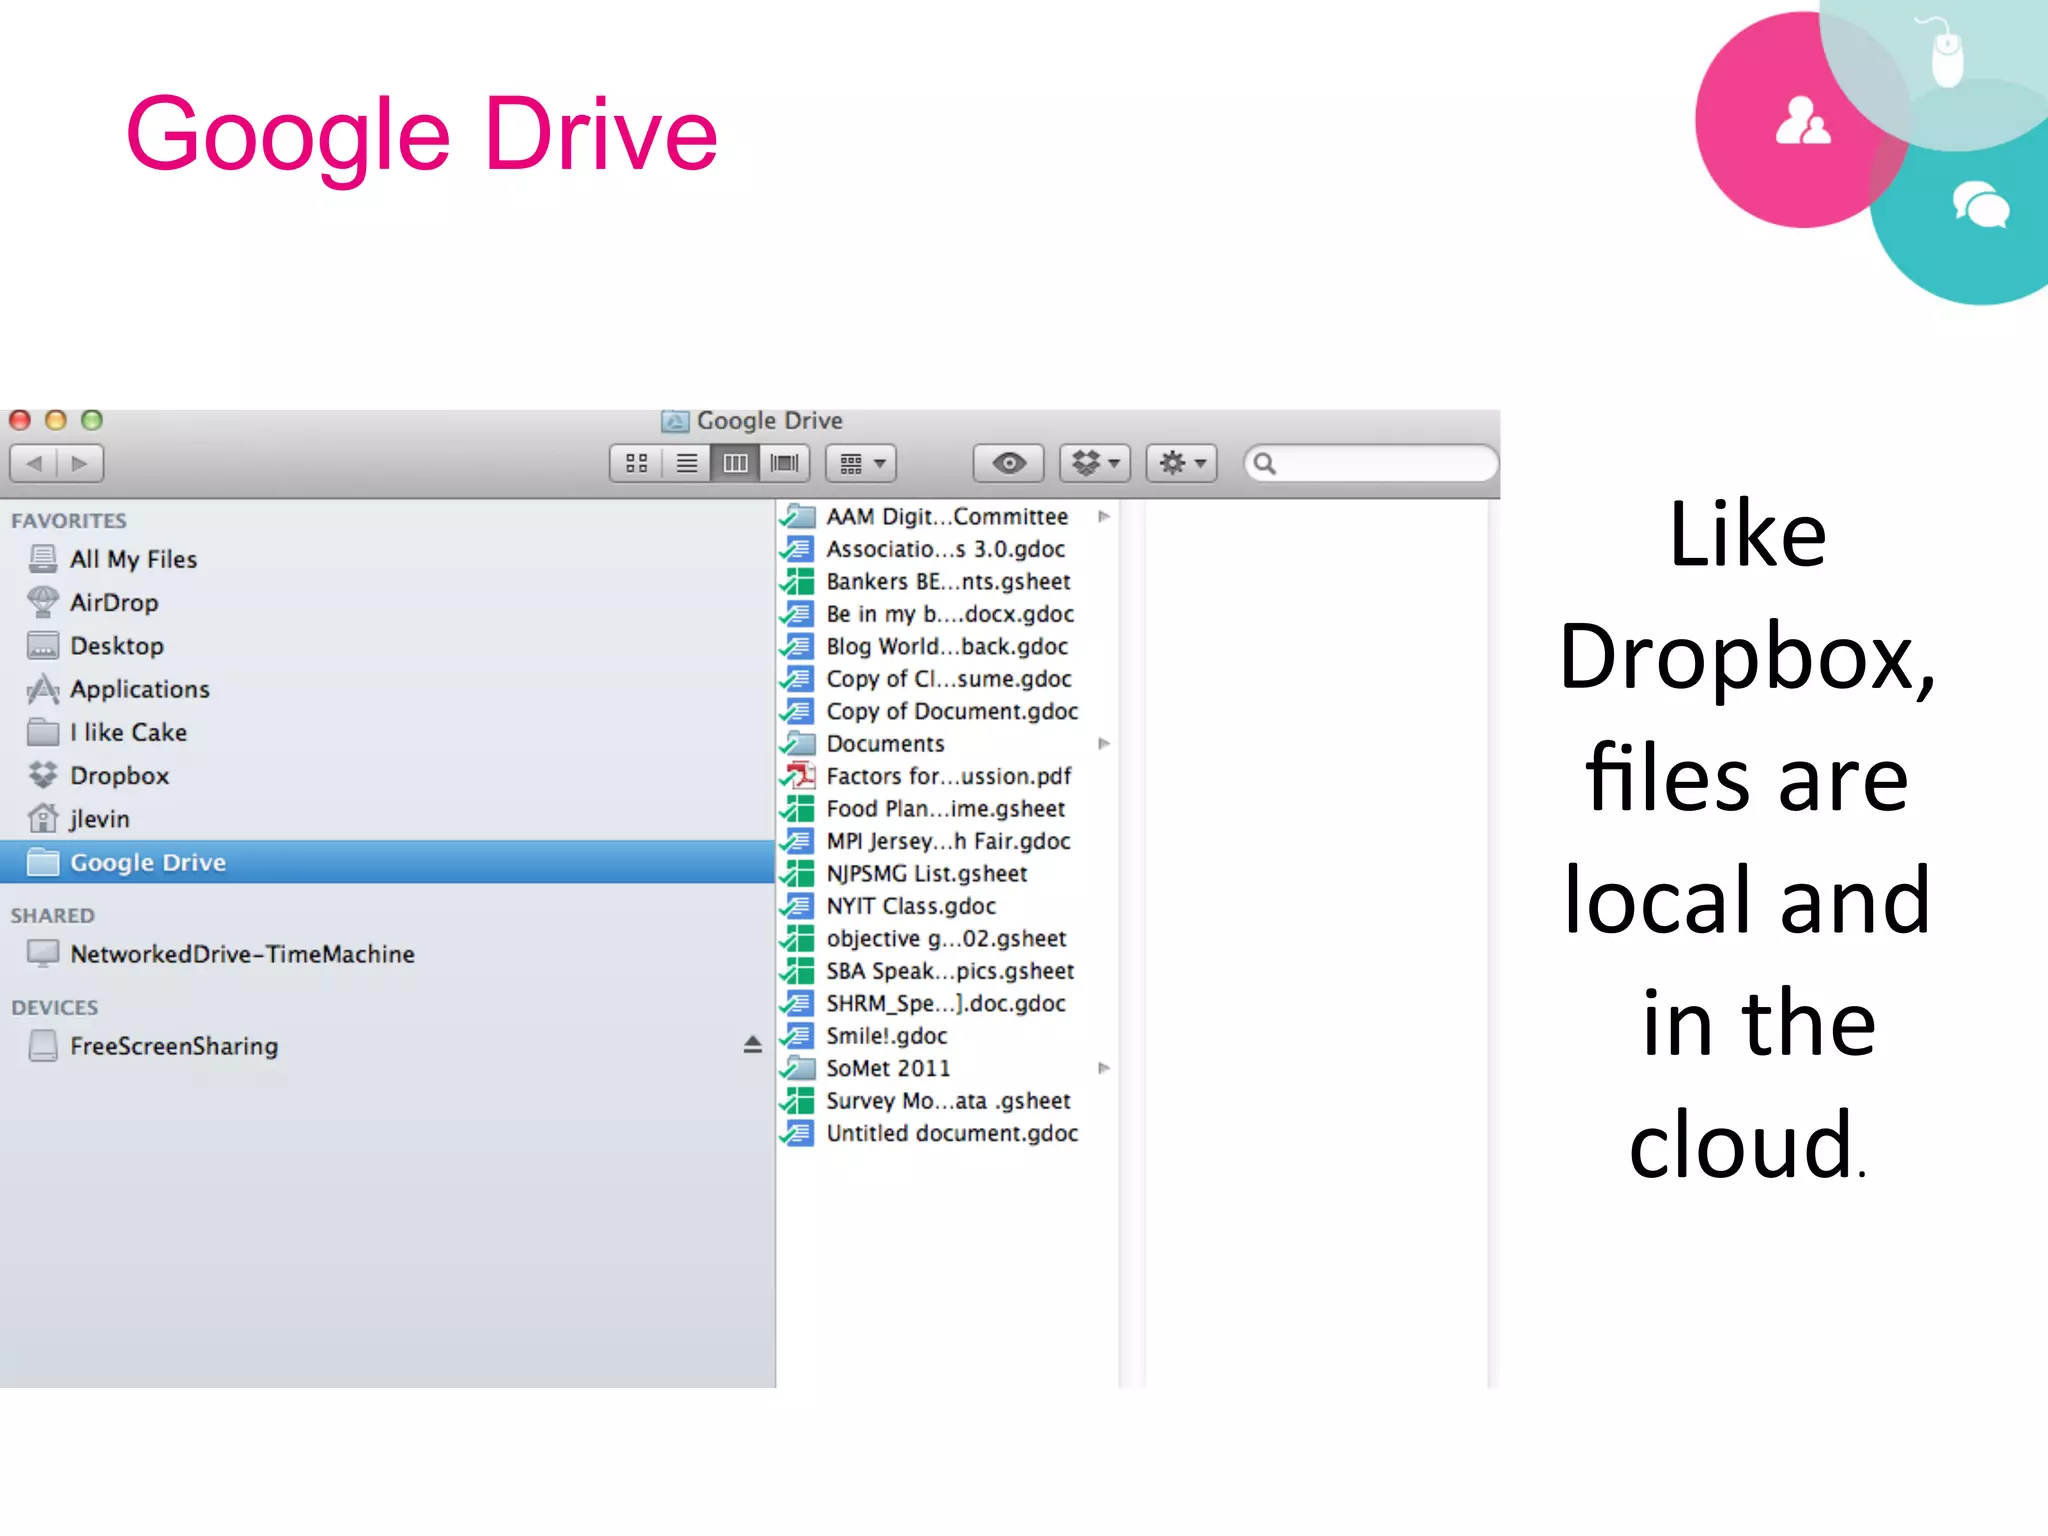Select SHRM_Spe...].doc.gdoc

947,1003
